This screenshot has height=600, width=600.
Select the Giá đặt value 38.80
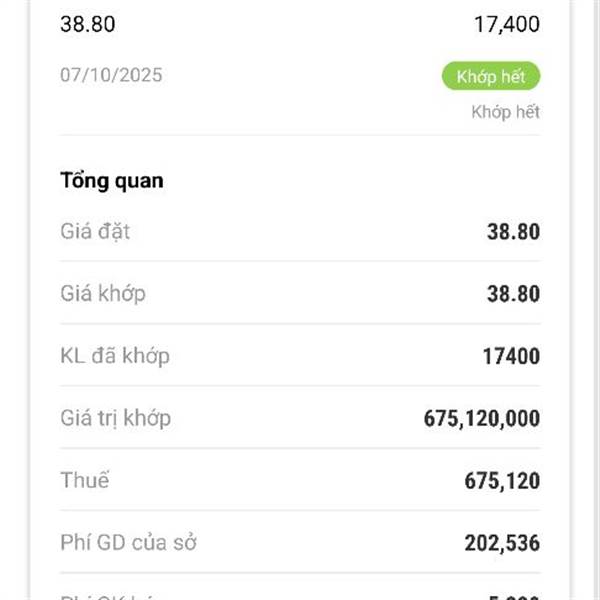513,232
